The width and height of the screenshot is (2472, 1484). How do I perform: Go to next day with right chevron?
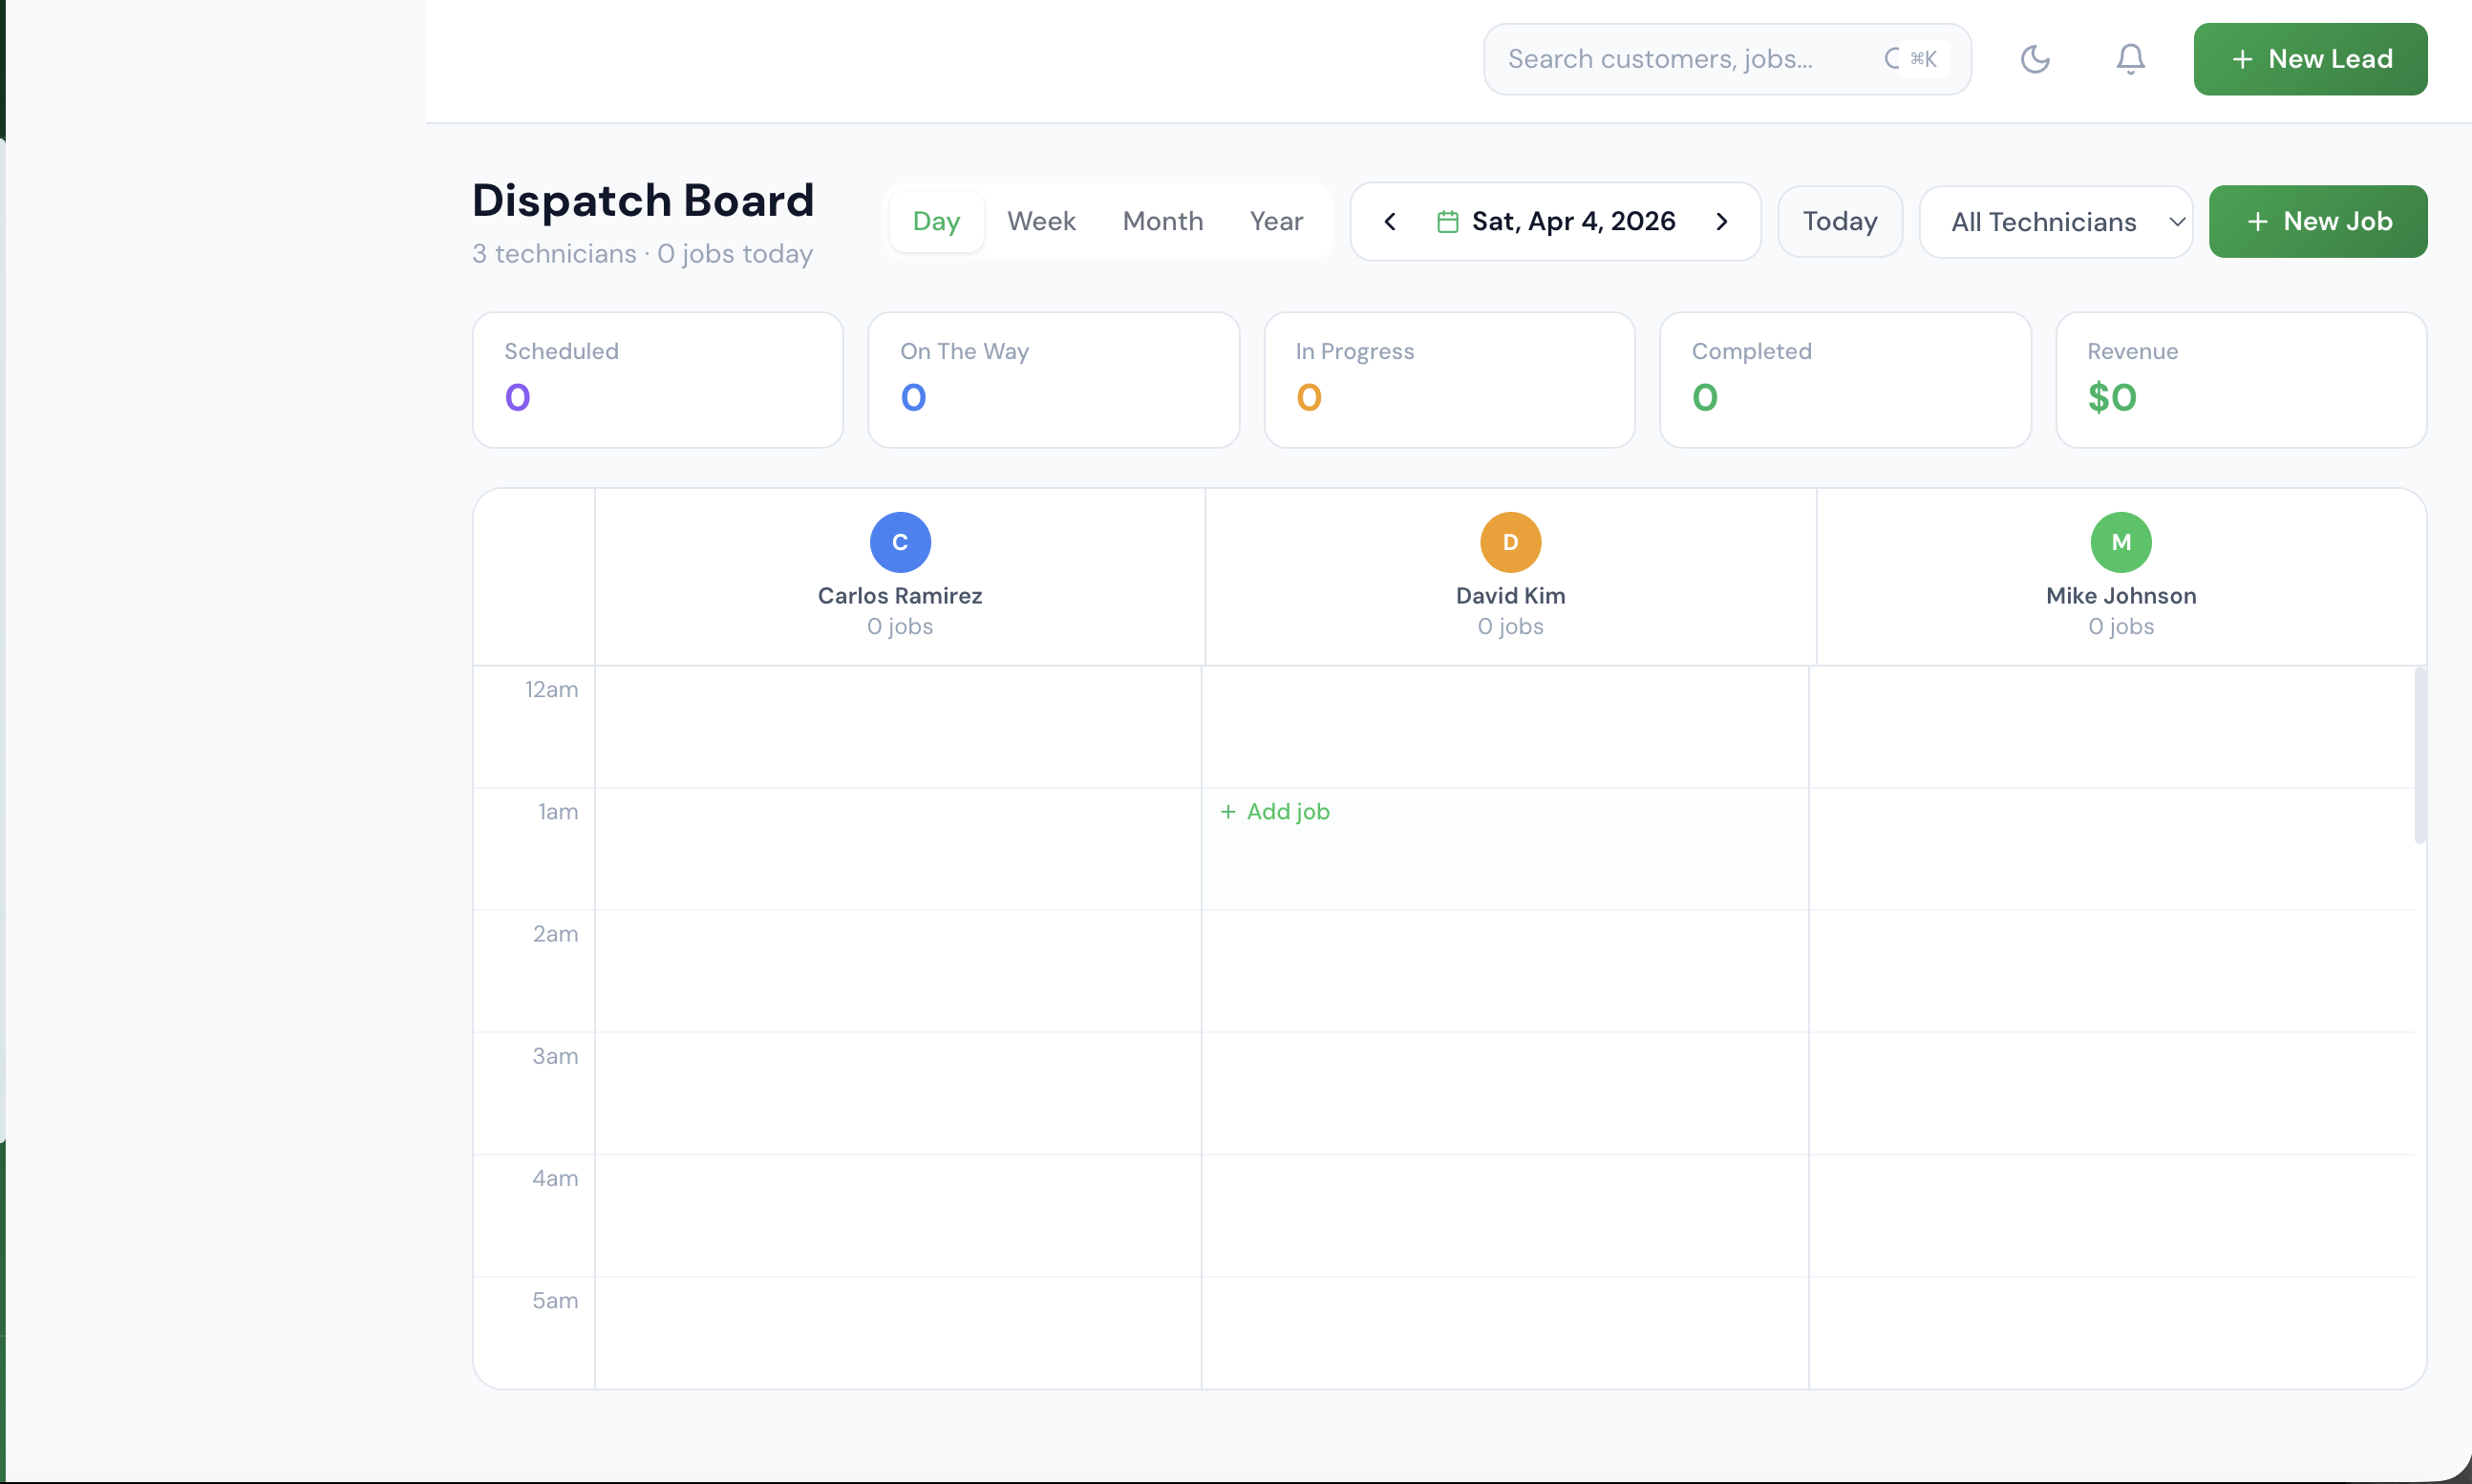(x=1721, y=221)
